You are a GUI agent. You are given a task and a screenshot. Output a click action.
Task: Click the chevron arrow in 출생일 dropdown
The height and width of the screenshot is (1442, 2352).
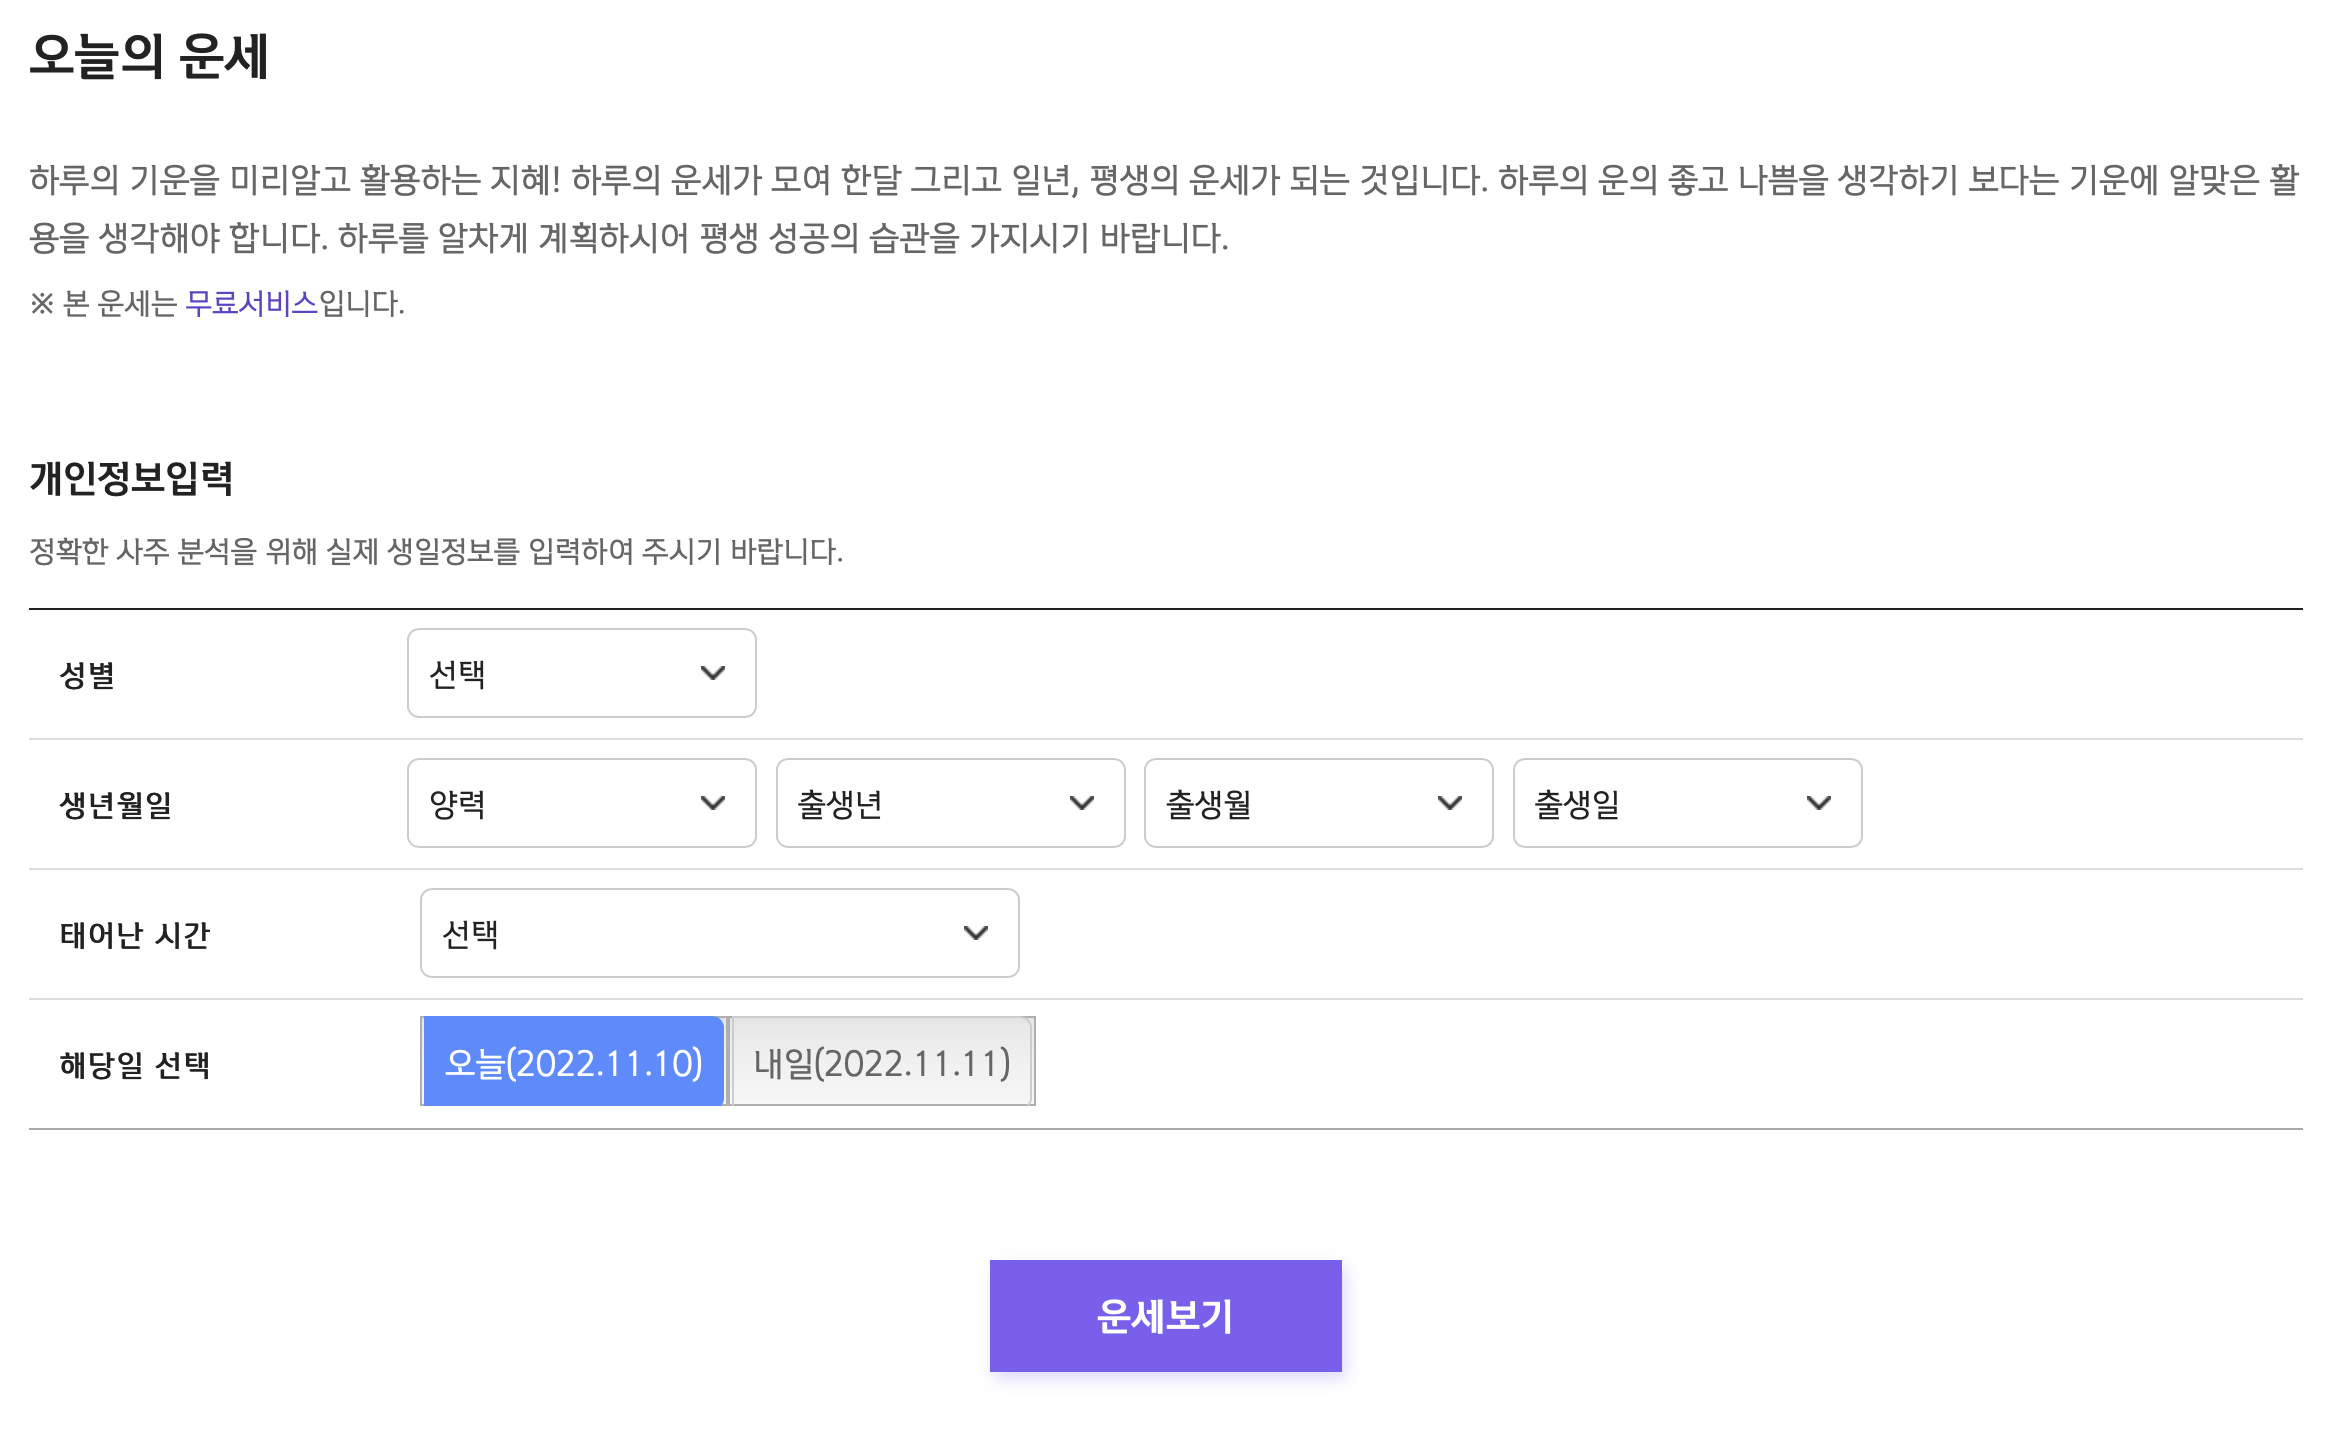click(1818, 804)
